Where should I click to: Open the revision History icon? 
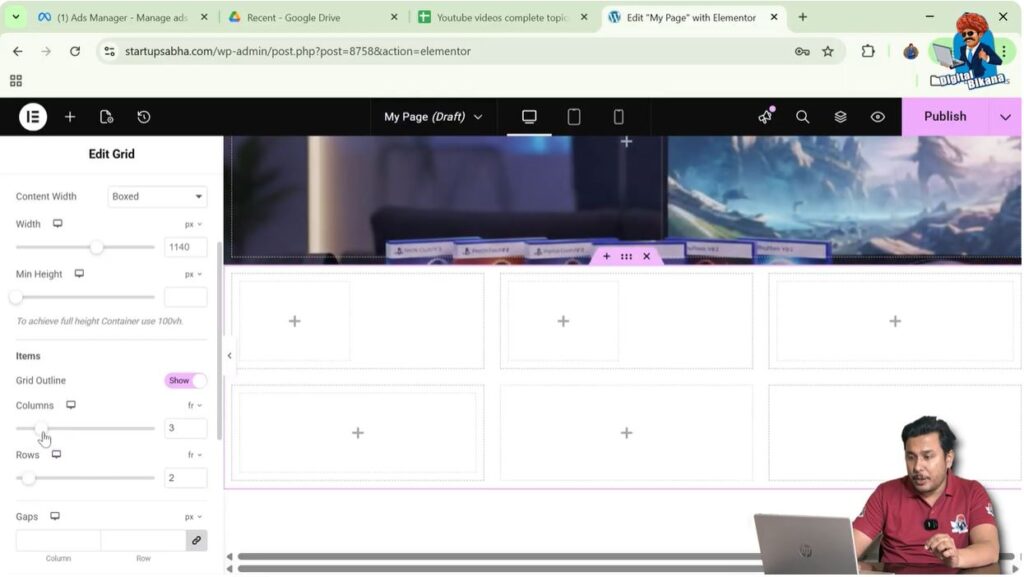[144, 117]
